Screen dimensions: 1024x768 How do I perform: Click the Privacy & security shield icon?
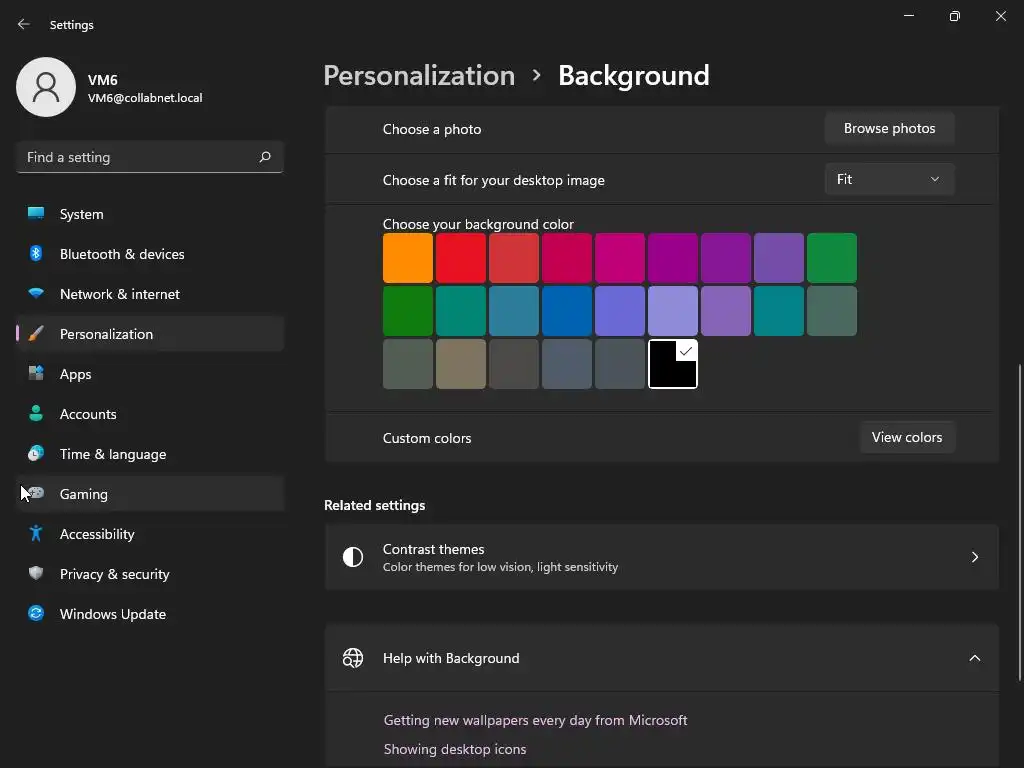[36, 574]
